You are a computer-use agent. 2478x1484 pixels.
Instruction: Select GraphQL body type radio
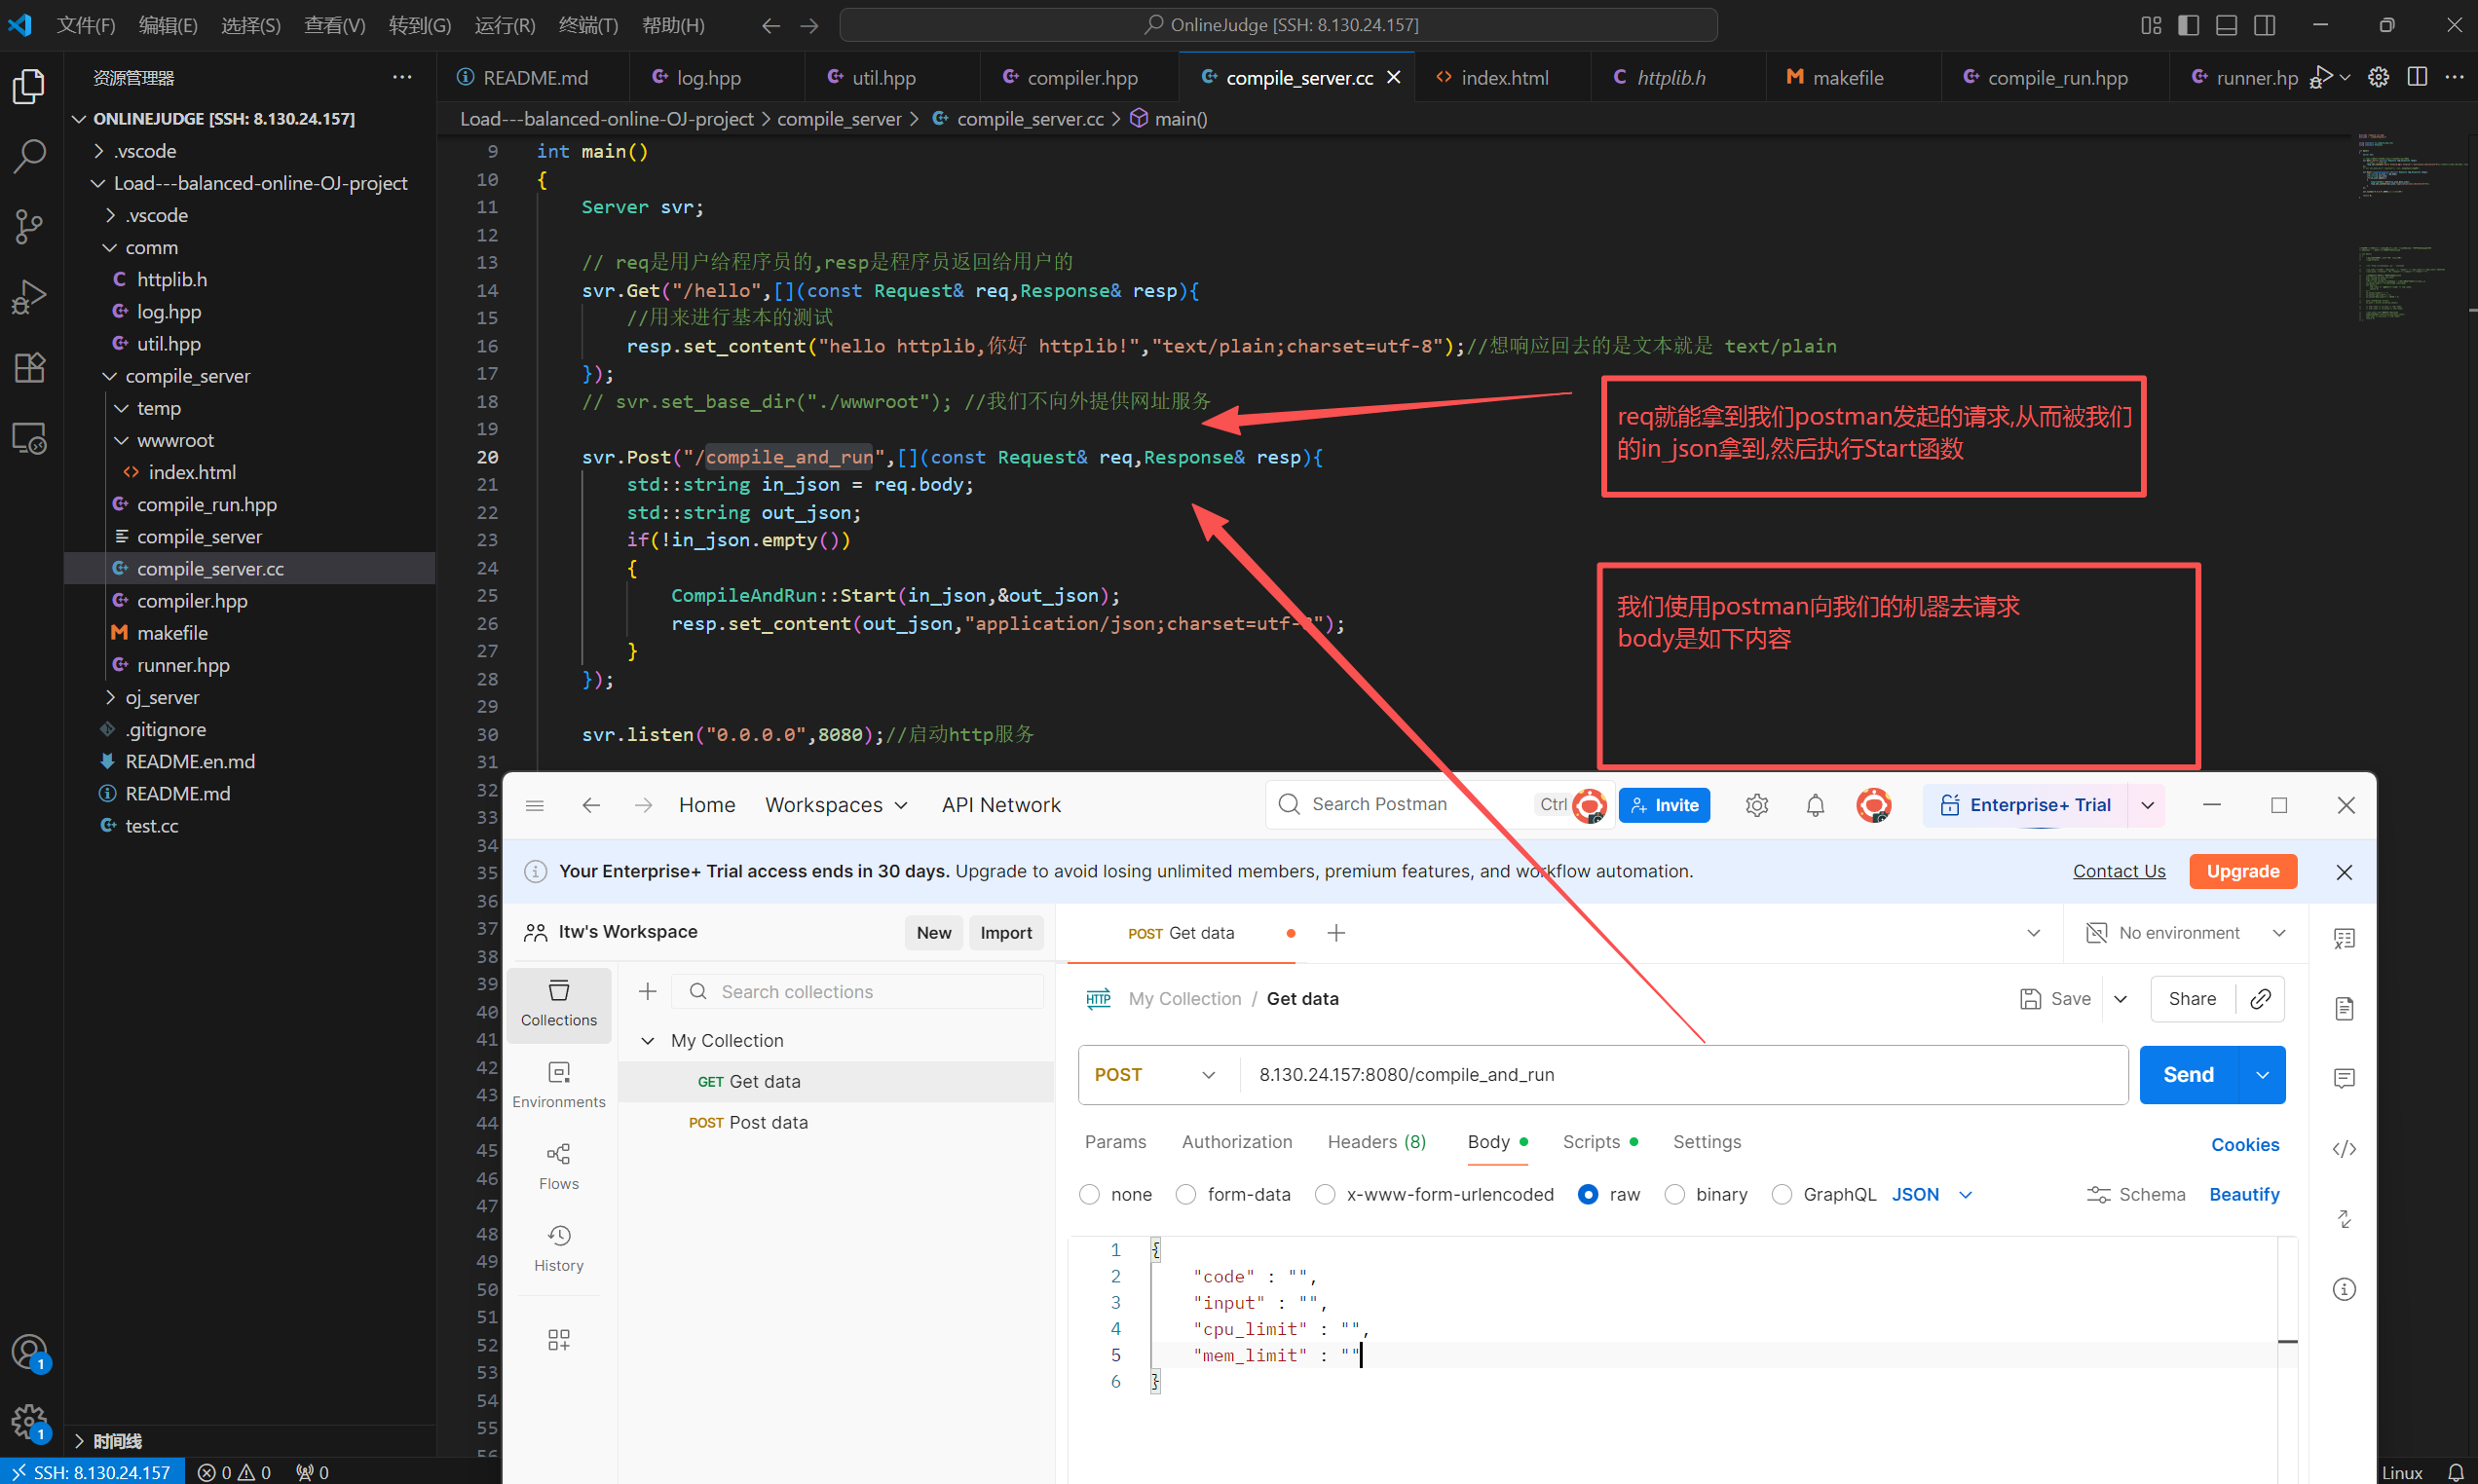(1782, 1194)
